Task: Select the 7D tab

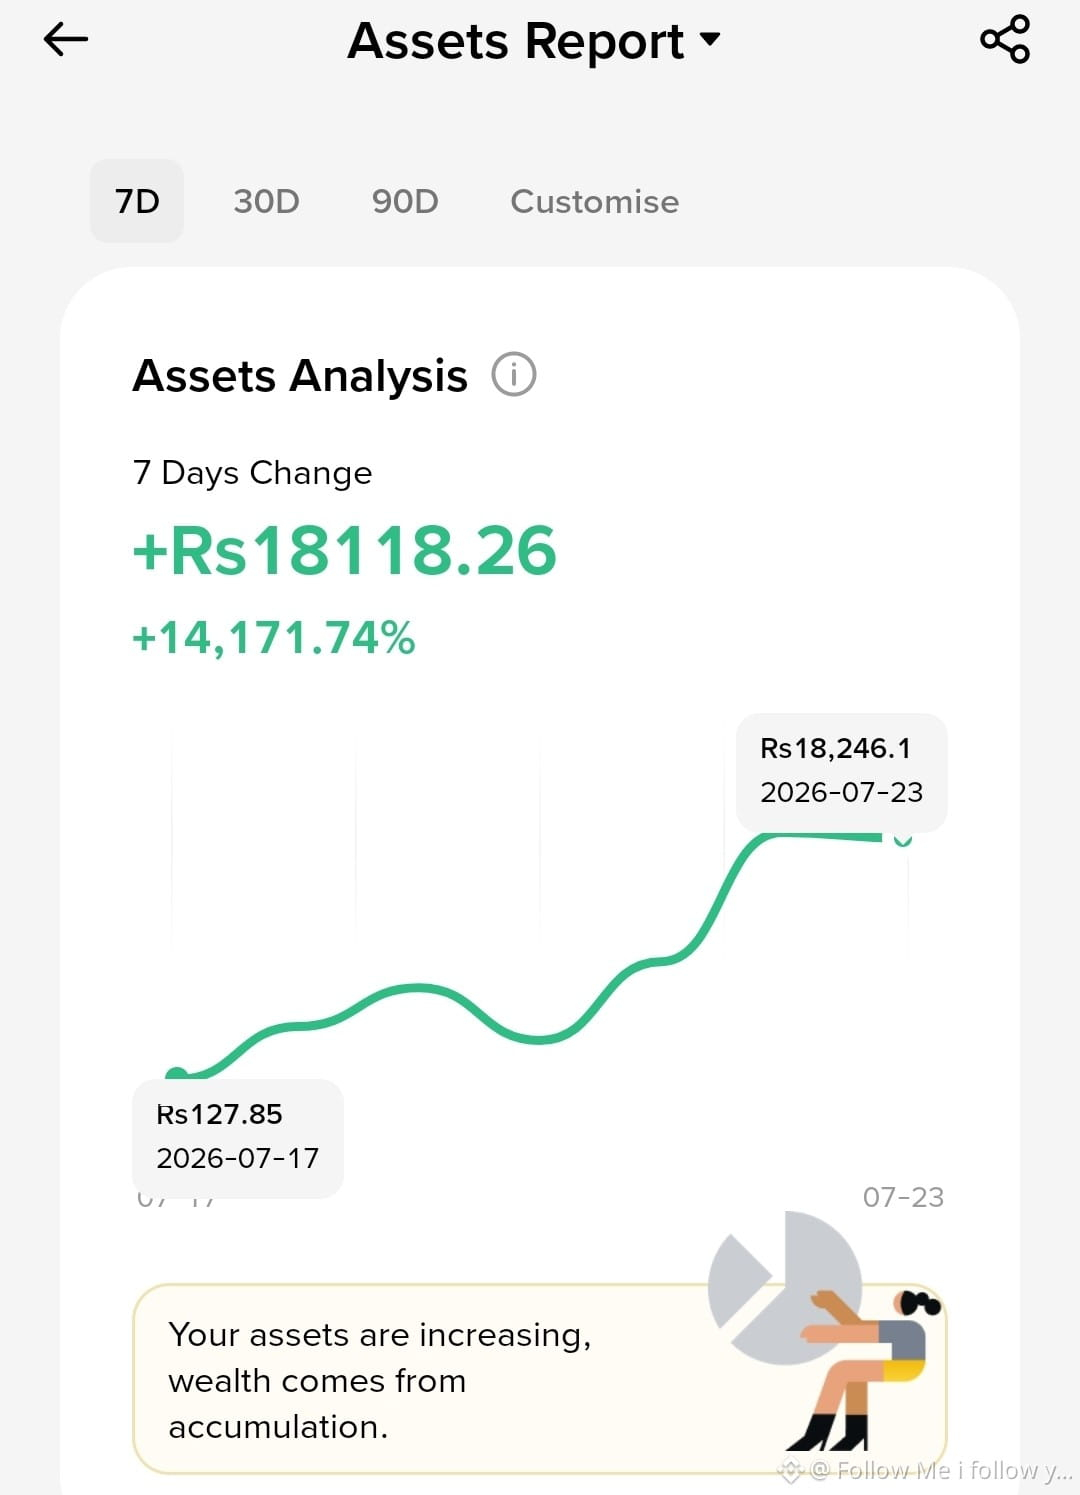Action: pyautogui.click(x=137, y=201)
